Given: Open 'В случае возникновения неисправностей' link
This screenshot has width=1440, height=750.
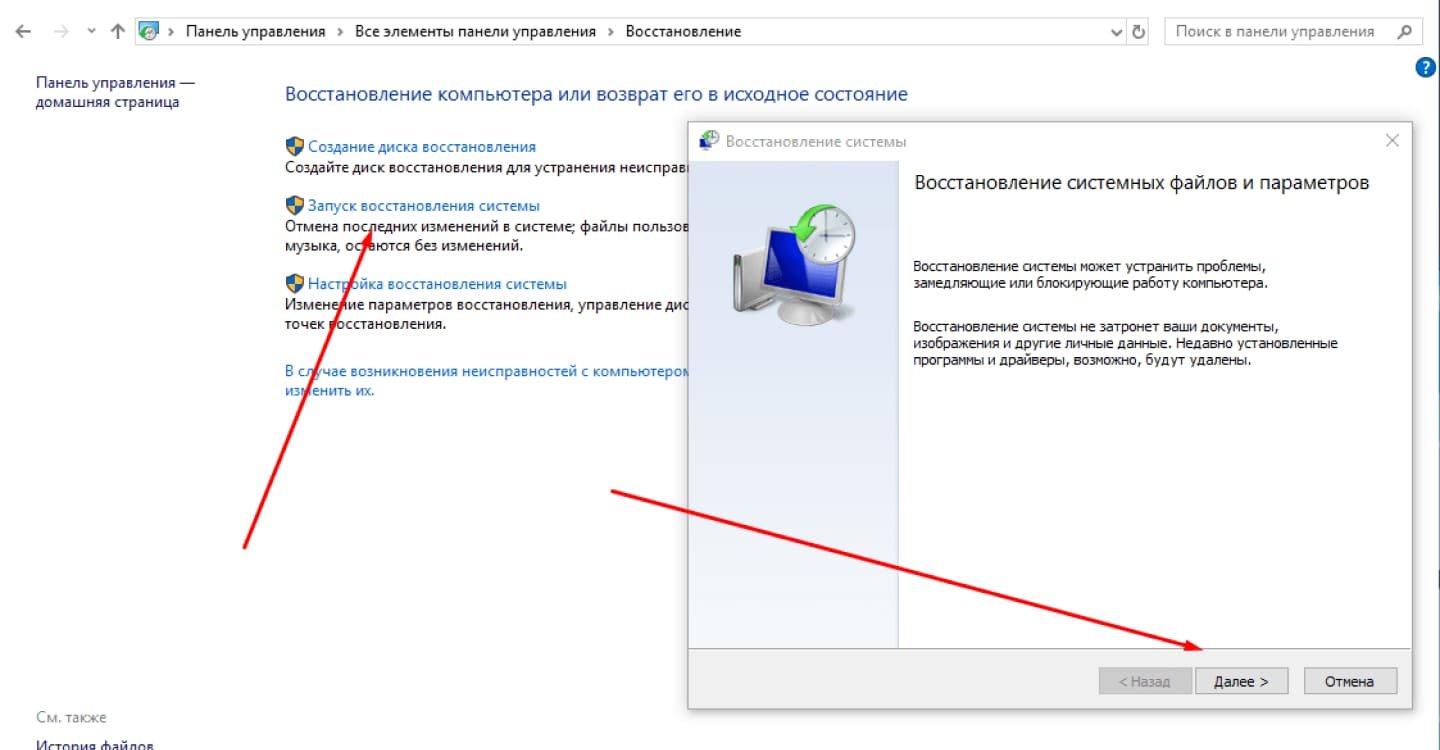Looking at the screenshot, I should [x=487, y=380].
